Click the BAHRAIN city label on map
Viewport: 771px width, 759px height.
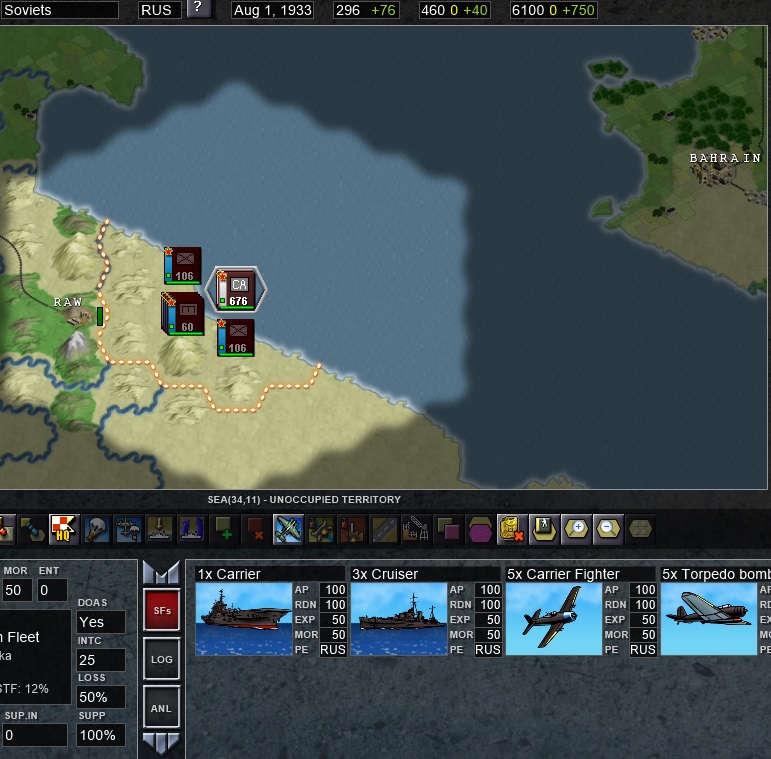point(725,158)
